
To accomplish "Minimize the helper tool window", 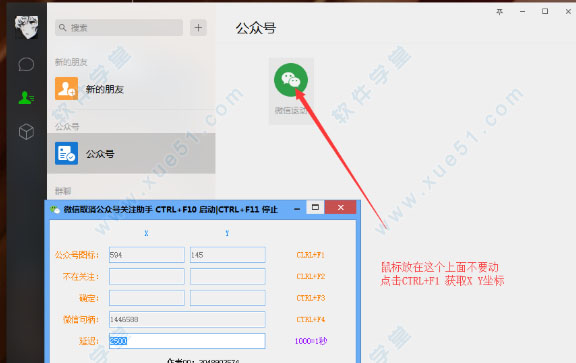I will pyautogui.click(x=297, y=209).
